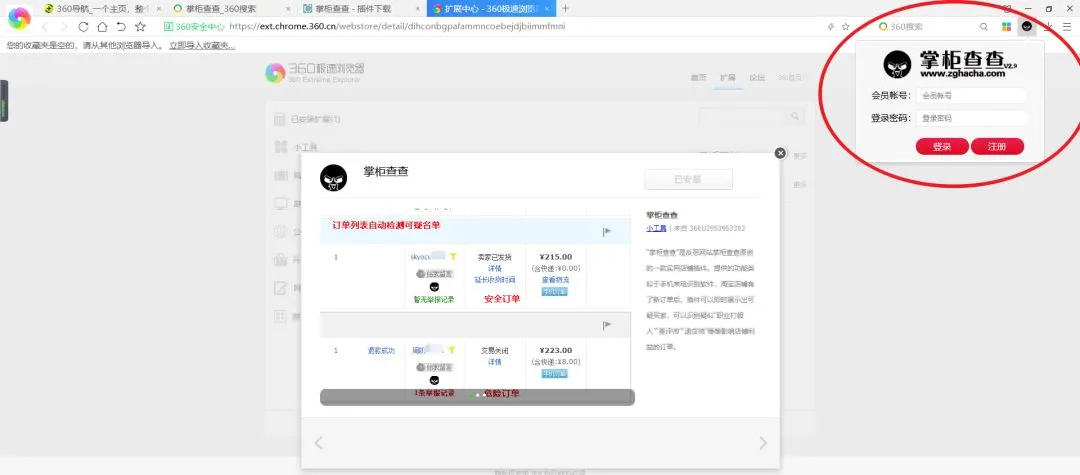Click the undo restore-tab icon

point(121,27)
